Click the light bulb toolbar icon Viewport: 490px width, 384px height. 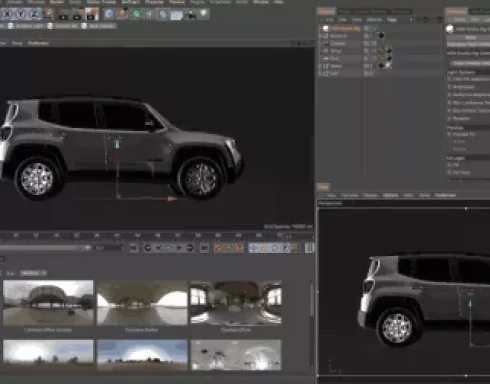click(x=204, y=14)
